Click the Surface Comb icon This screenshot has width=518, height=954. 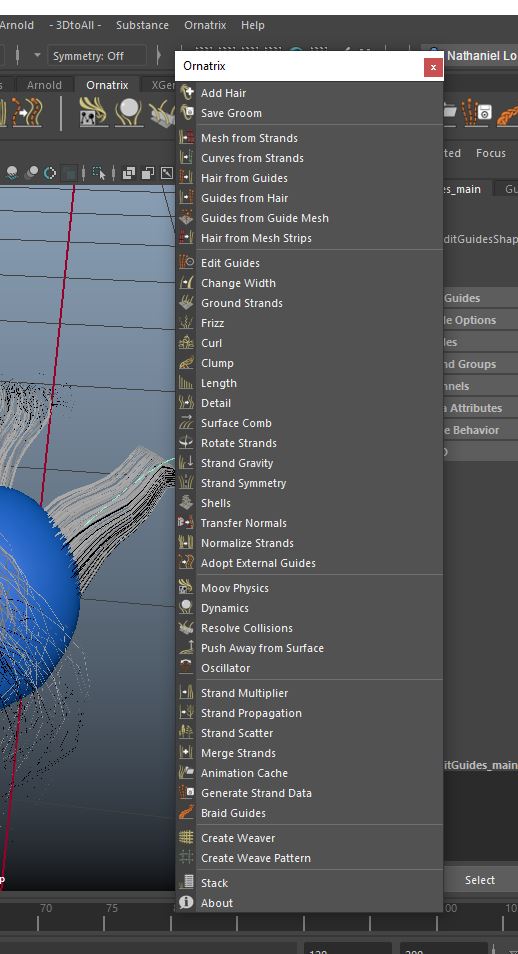[x=186, y=423]
